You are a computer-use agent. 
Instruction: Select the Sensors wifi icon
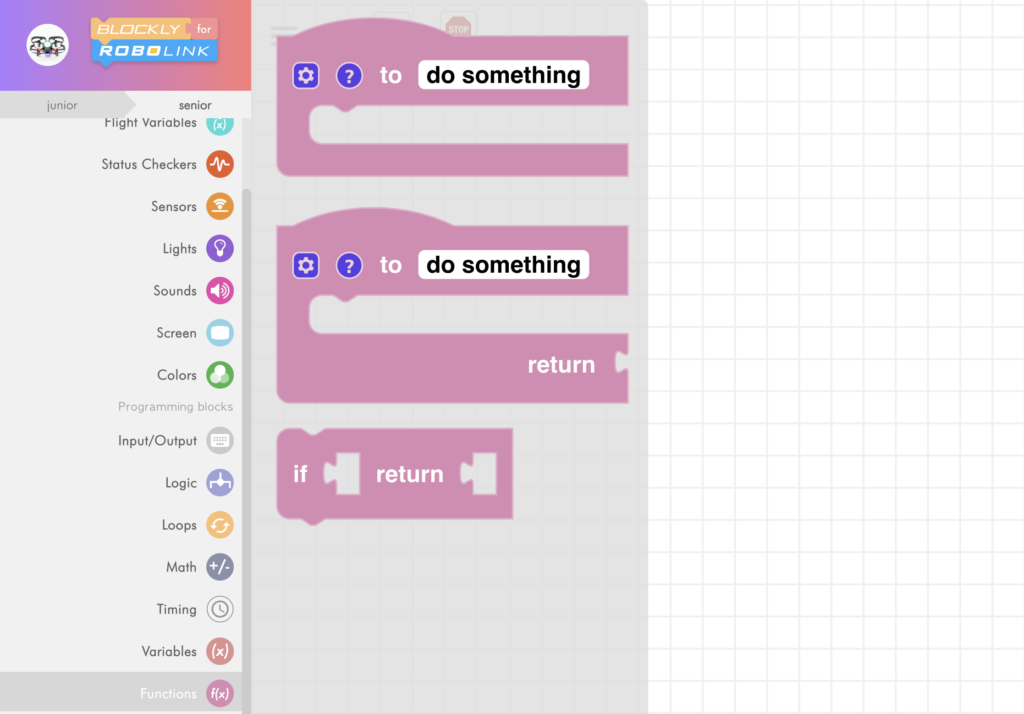click(220, 206)
